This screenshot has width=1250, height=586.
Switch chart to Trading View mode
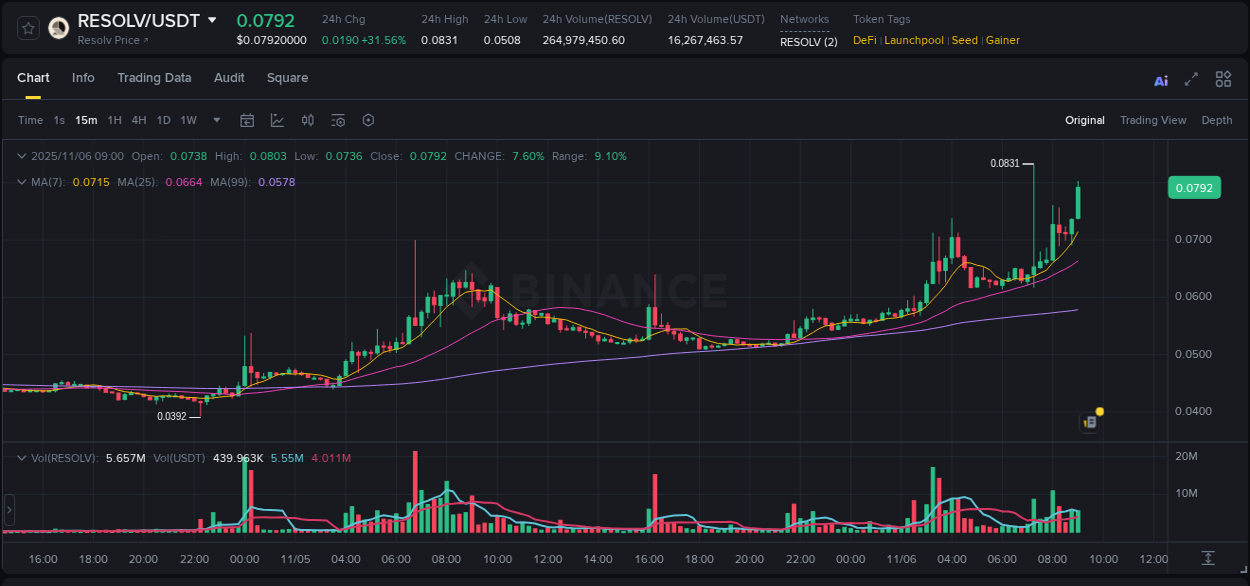point(1153,120)
